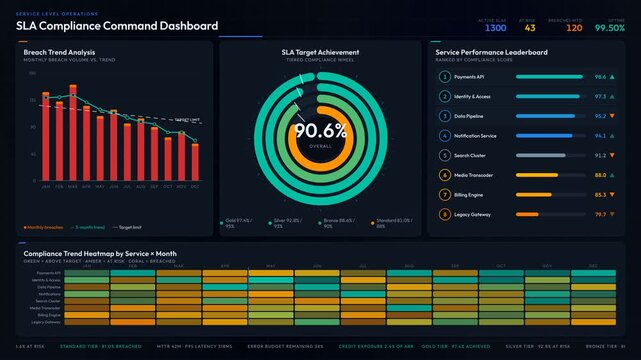Screen dimensions: 641x360
Task: Click the Gold tier legend dot
Action: (222, 223)
